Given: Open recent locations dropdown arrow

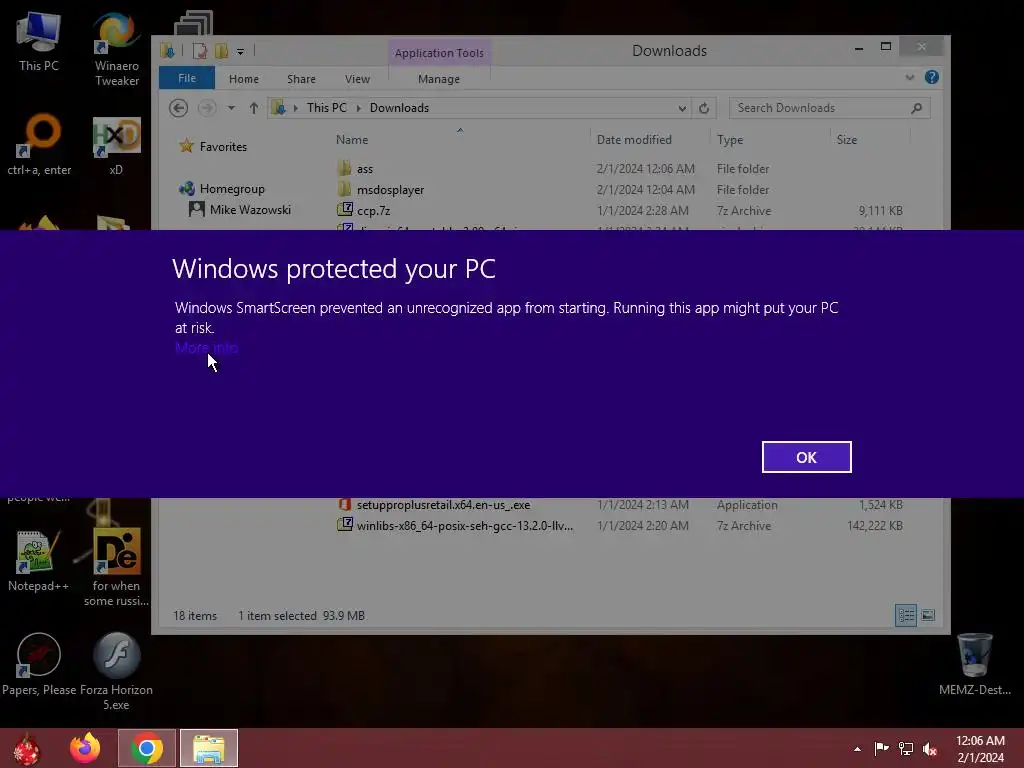Looking at the screenshot, I should tap(231, 108).
